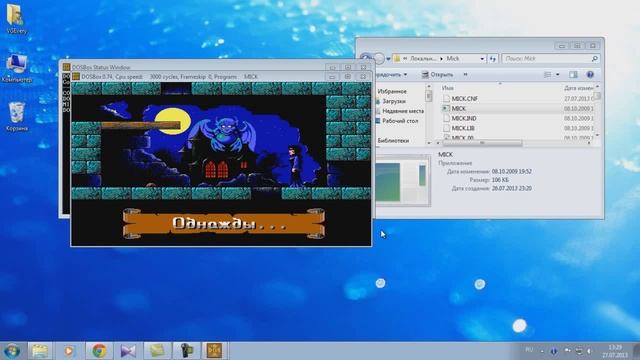Click the network tray icon
This screenshot has height=360, width=640.
[579, 351]
